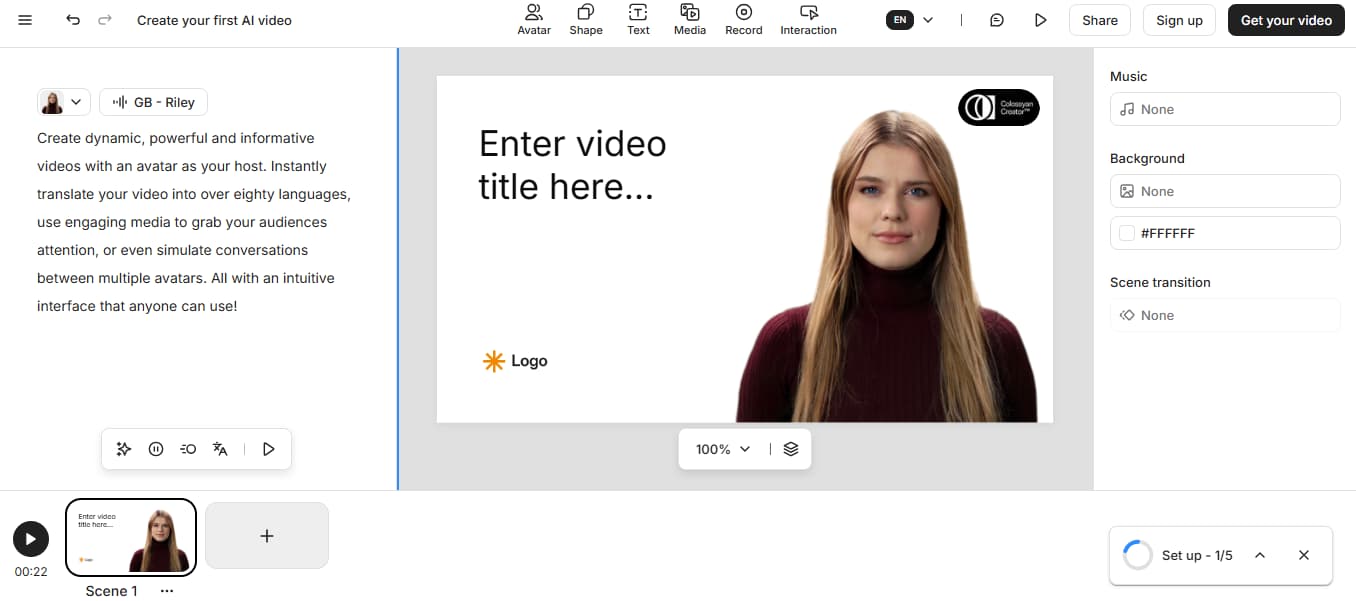Viewport: 1356px width, 601px height.
Task: Click the Get your video button
Action: click(x=1285, y=19)
